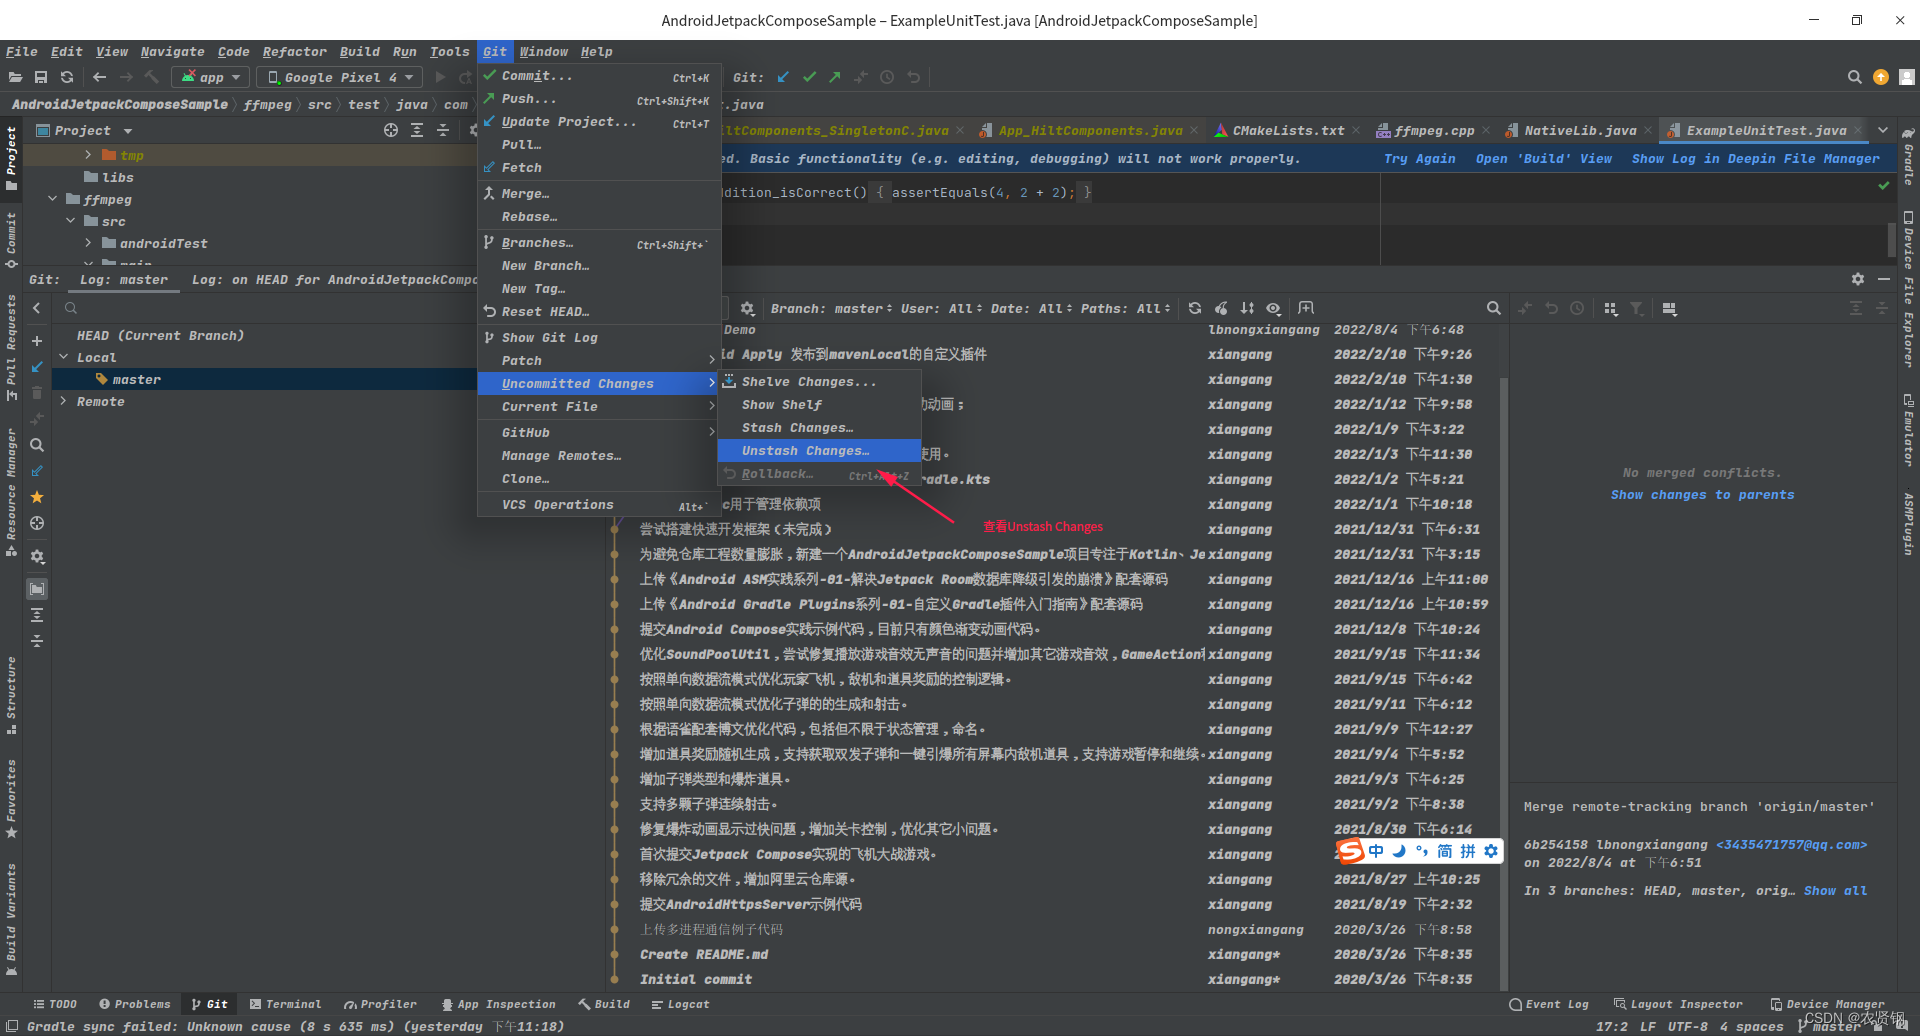Click Show Log in Deepin File Manager link

pos(1755,158)
